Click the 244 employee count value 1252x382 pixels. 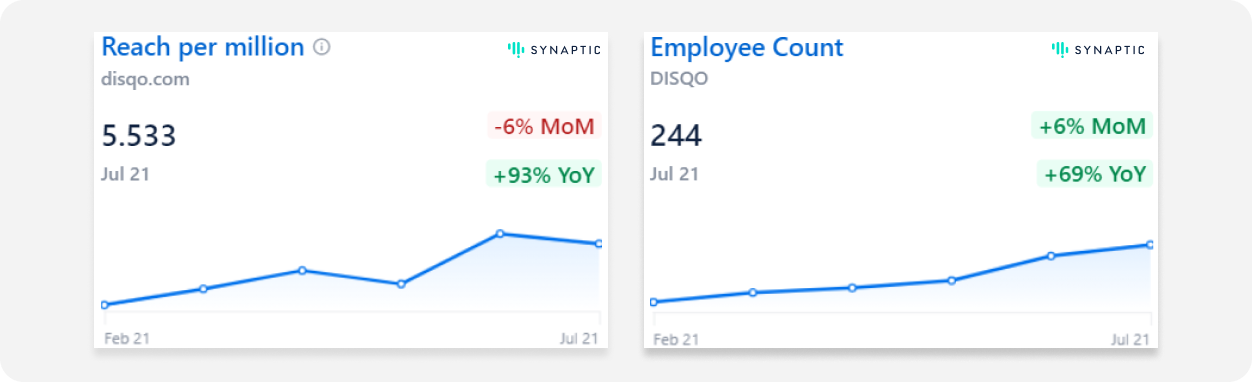click(676, 135)
